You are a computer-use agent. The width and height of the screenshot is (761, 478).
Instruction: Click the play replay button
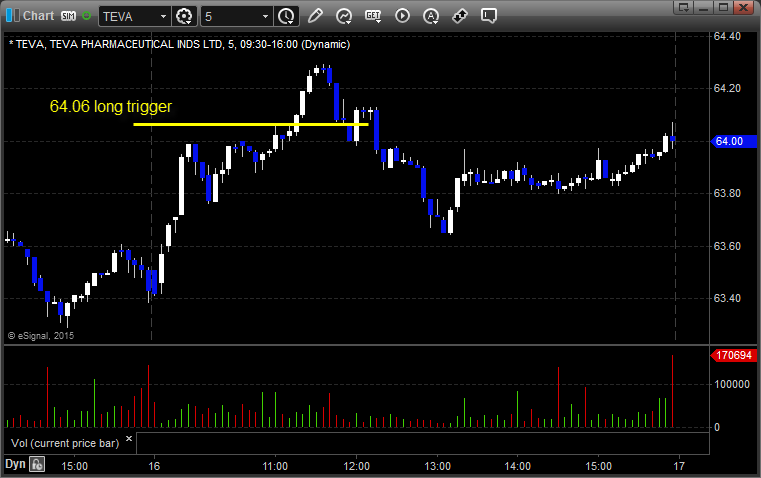402,16
